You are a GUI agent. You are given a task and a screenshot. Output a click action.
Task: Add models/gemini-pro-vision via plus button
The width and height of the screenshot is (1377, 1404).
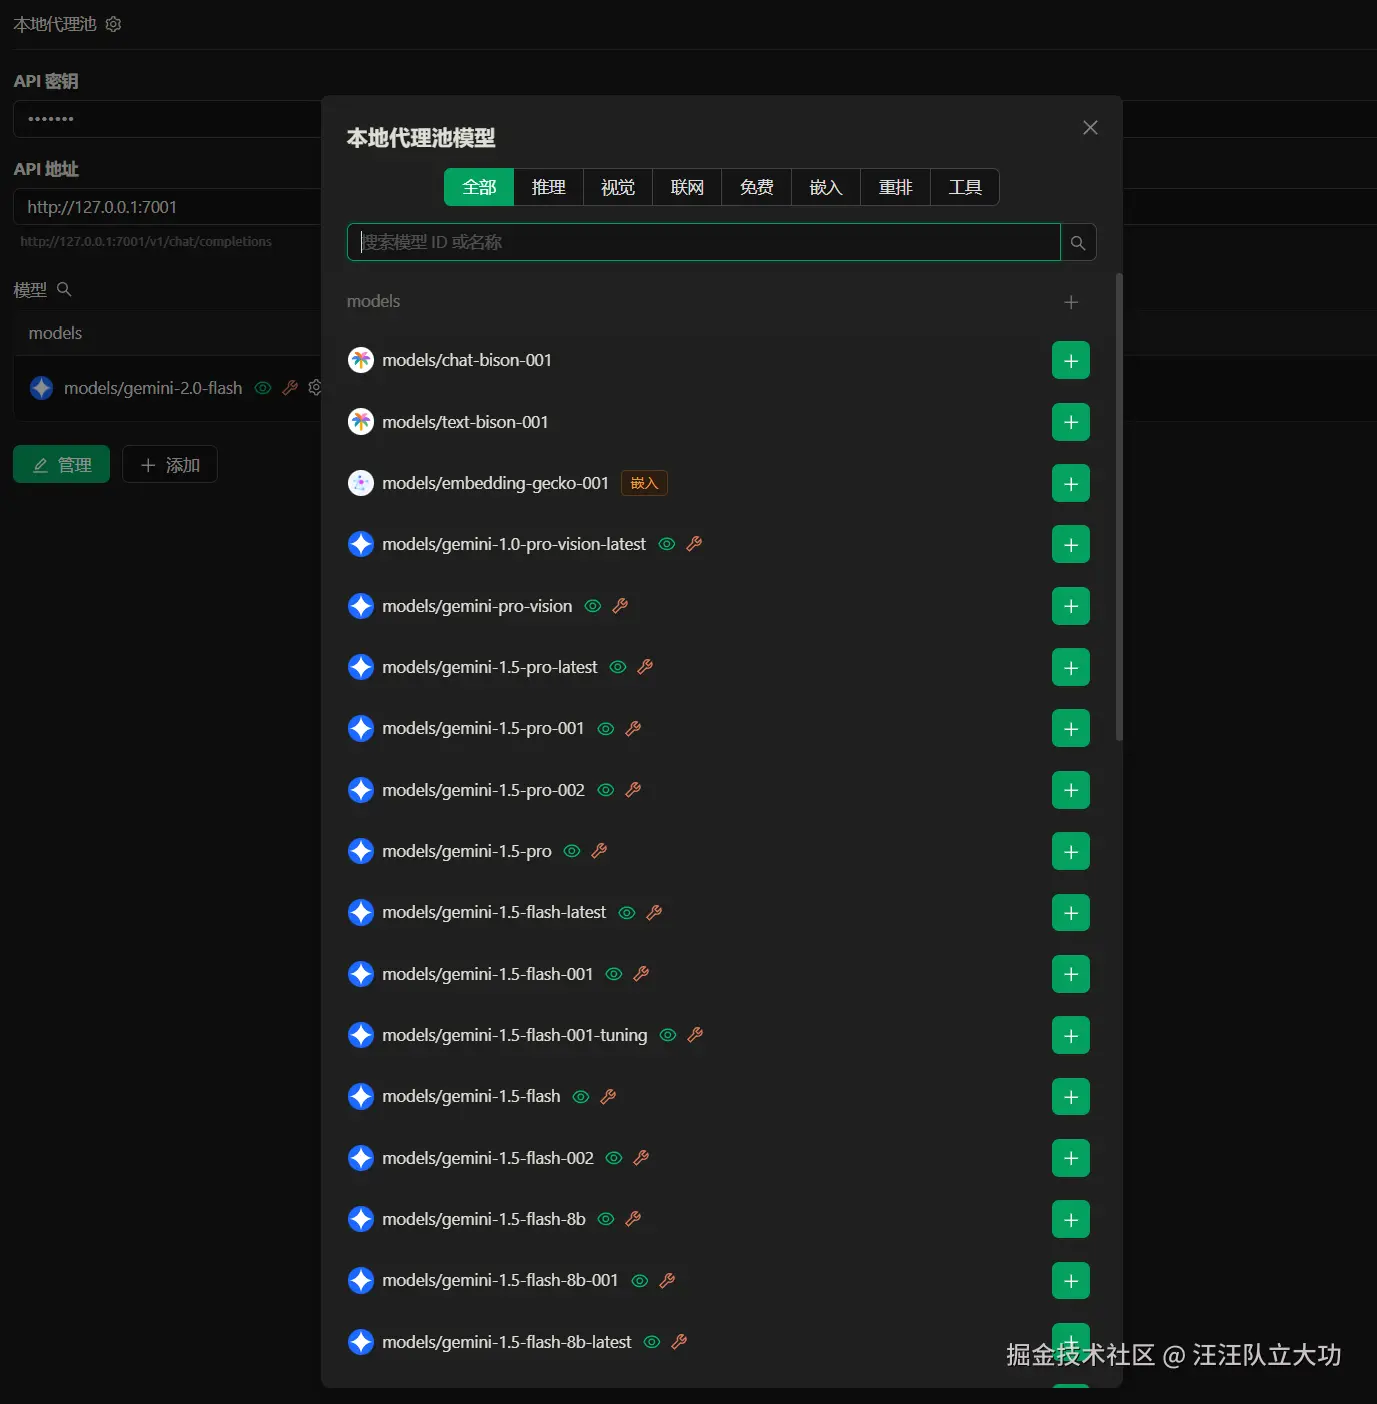[1070, 606]
